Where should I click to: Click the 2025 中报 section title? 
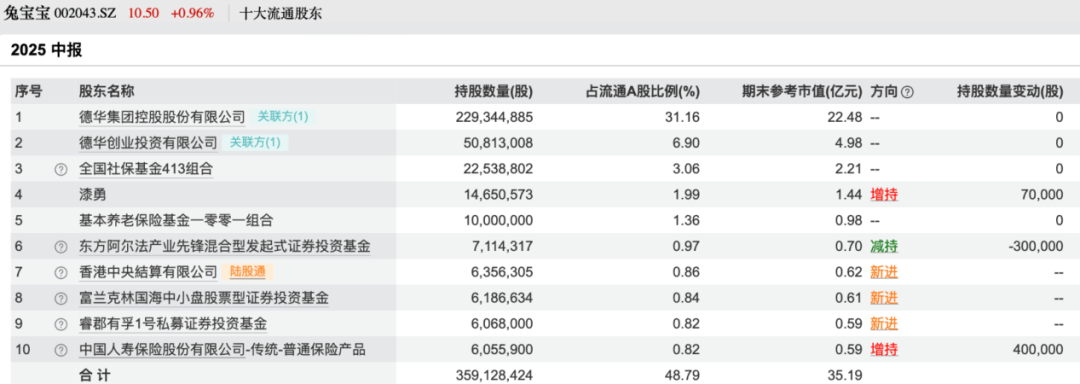(46, 50)
